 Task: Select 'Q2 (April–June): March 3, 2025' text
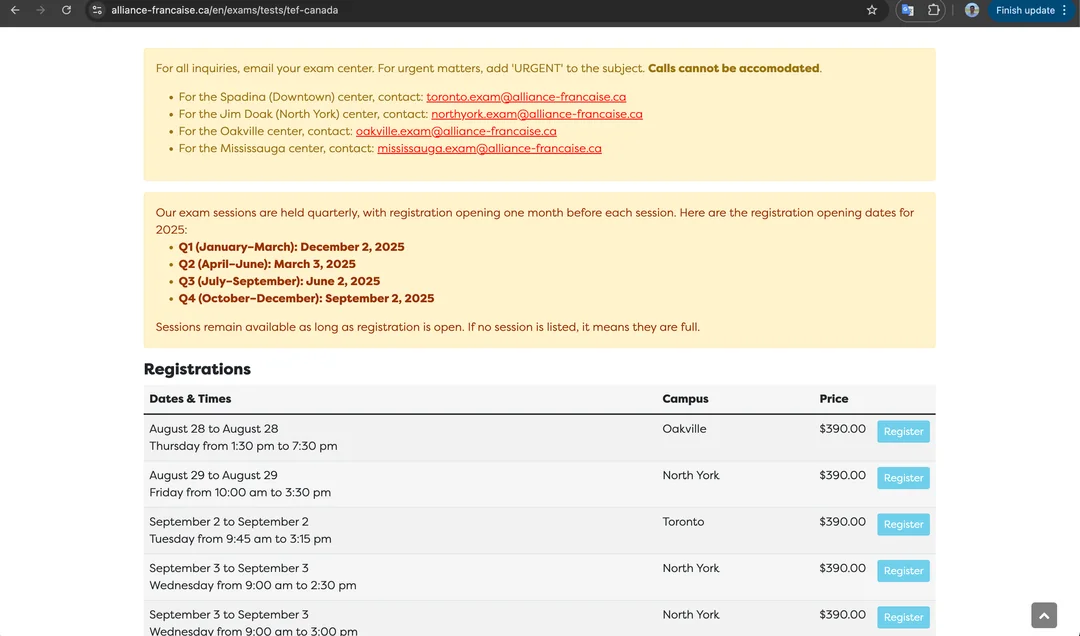267,264
